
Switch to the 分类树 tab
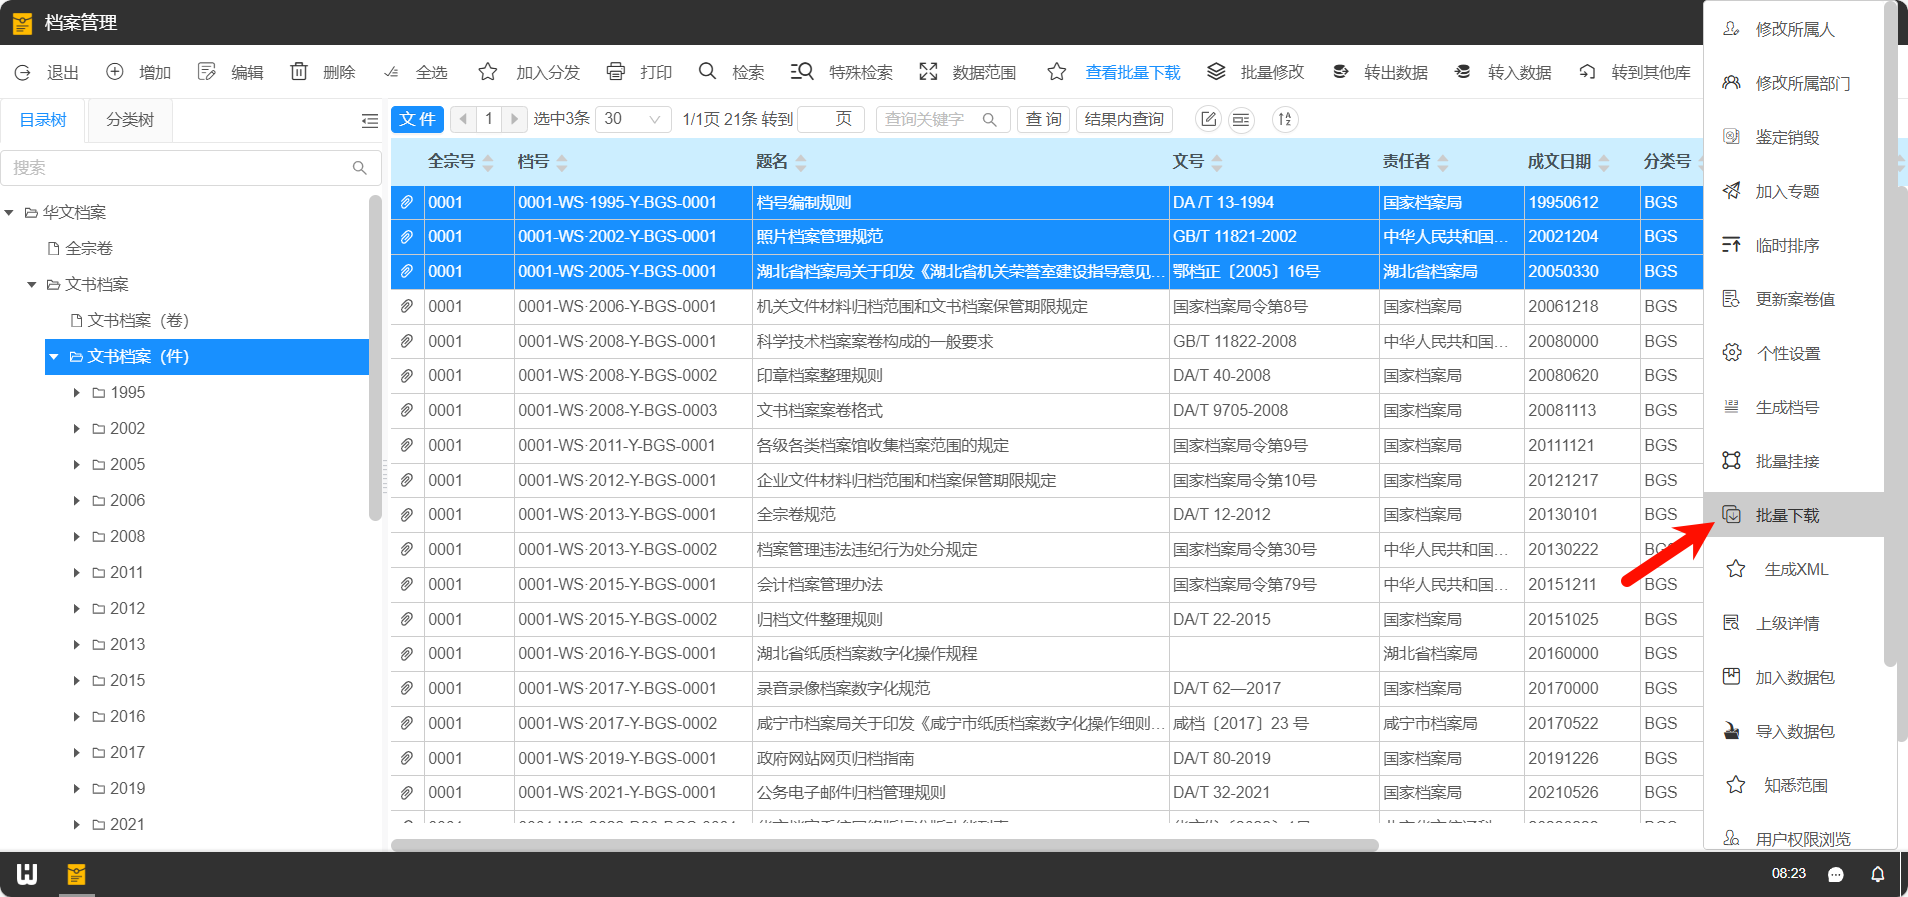(130, 120)
